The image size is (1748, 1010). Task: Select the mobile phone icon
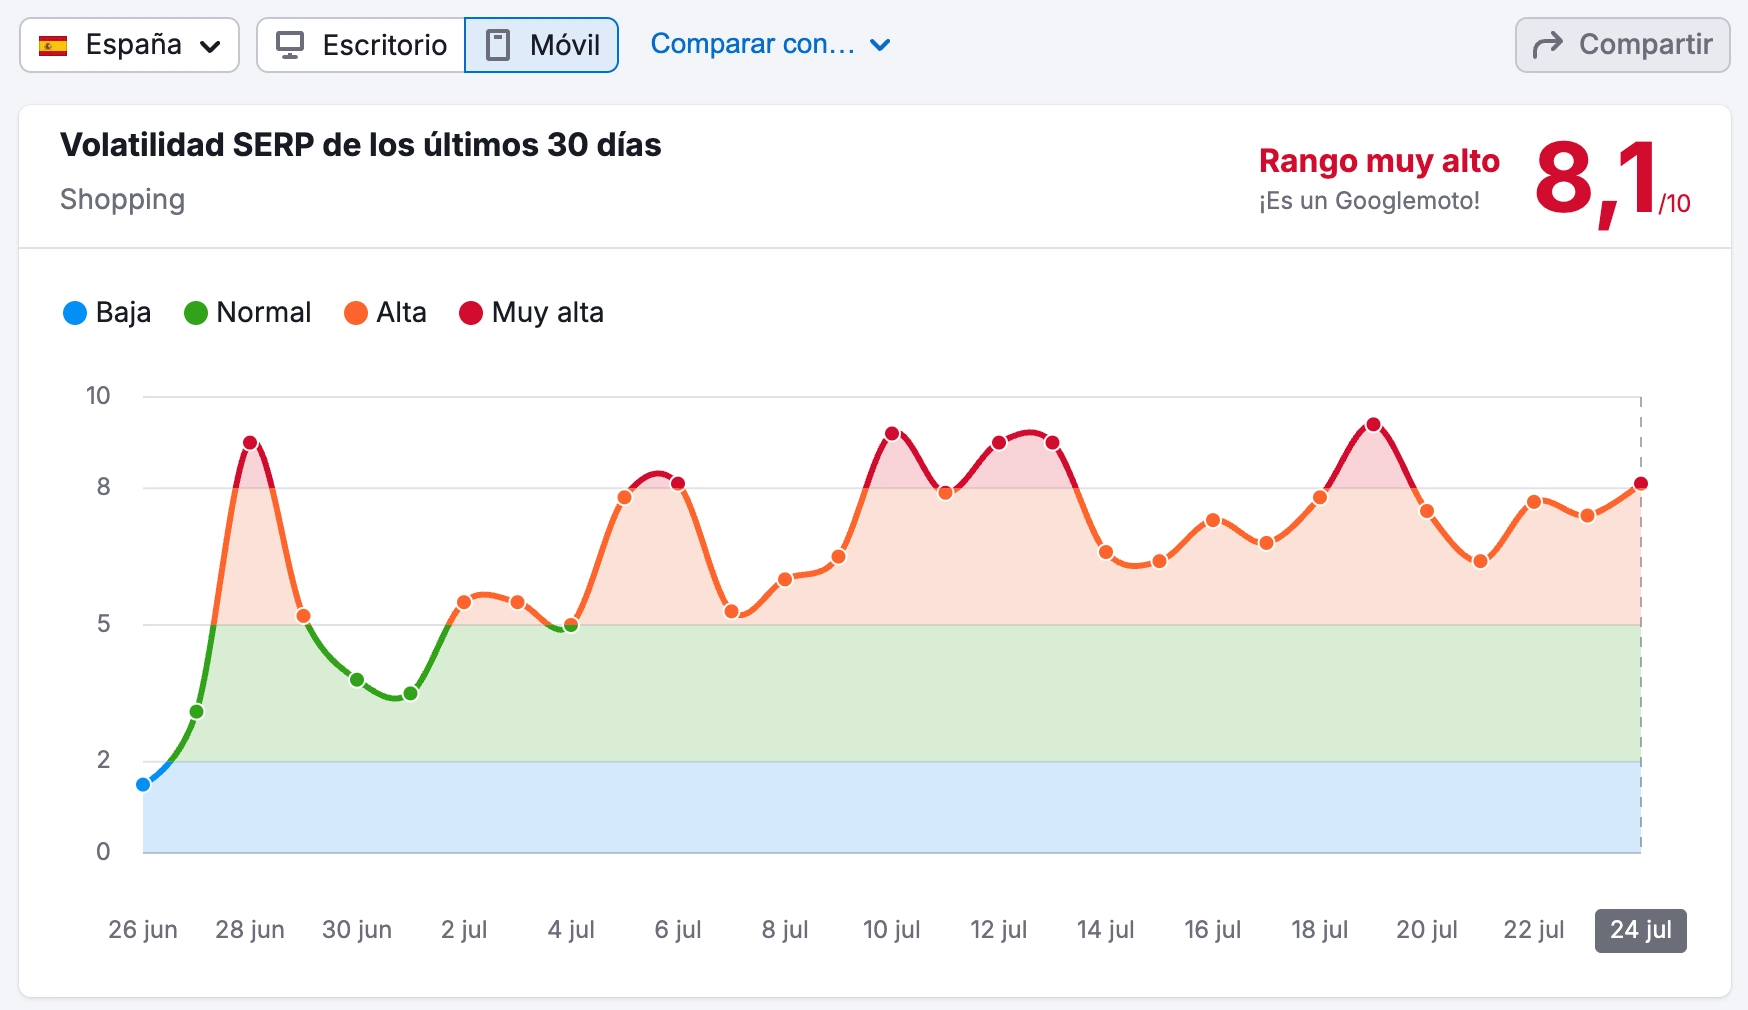(x=497, y=44)
